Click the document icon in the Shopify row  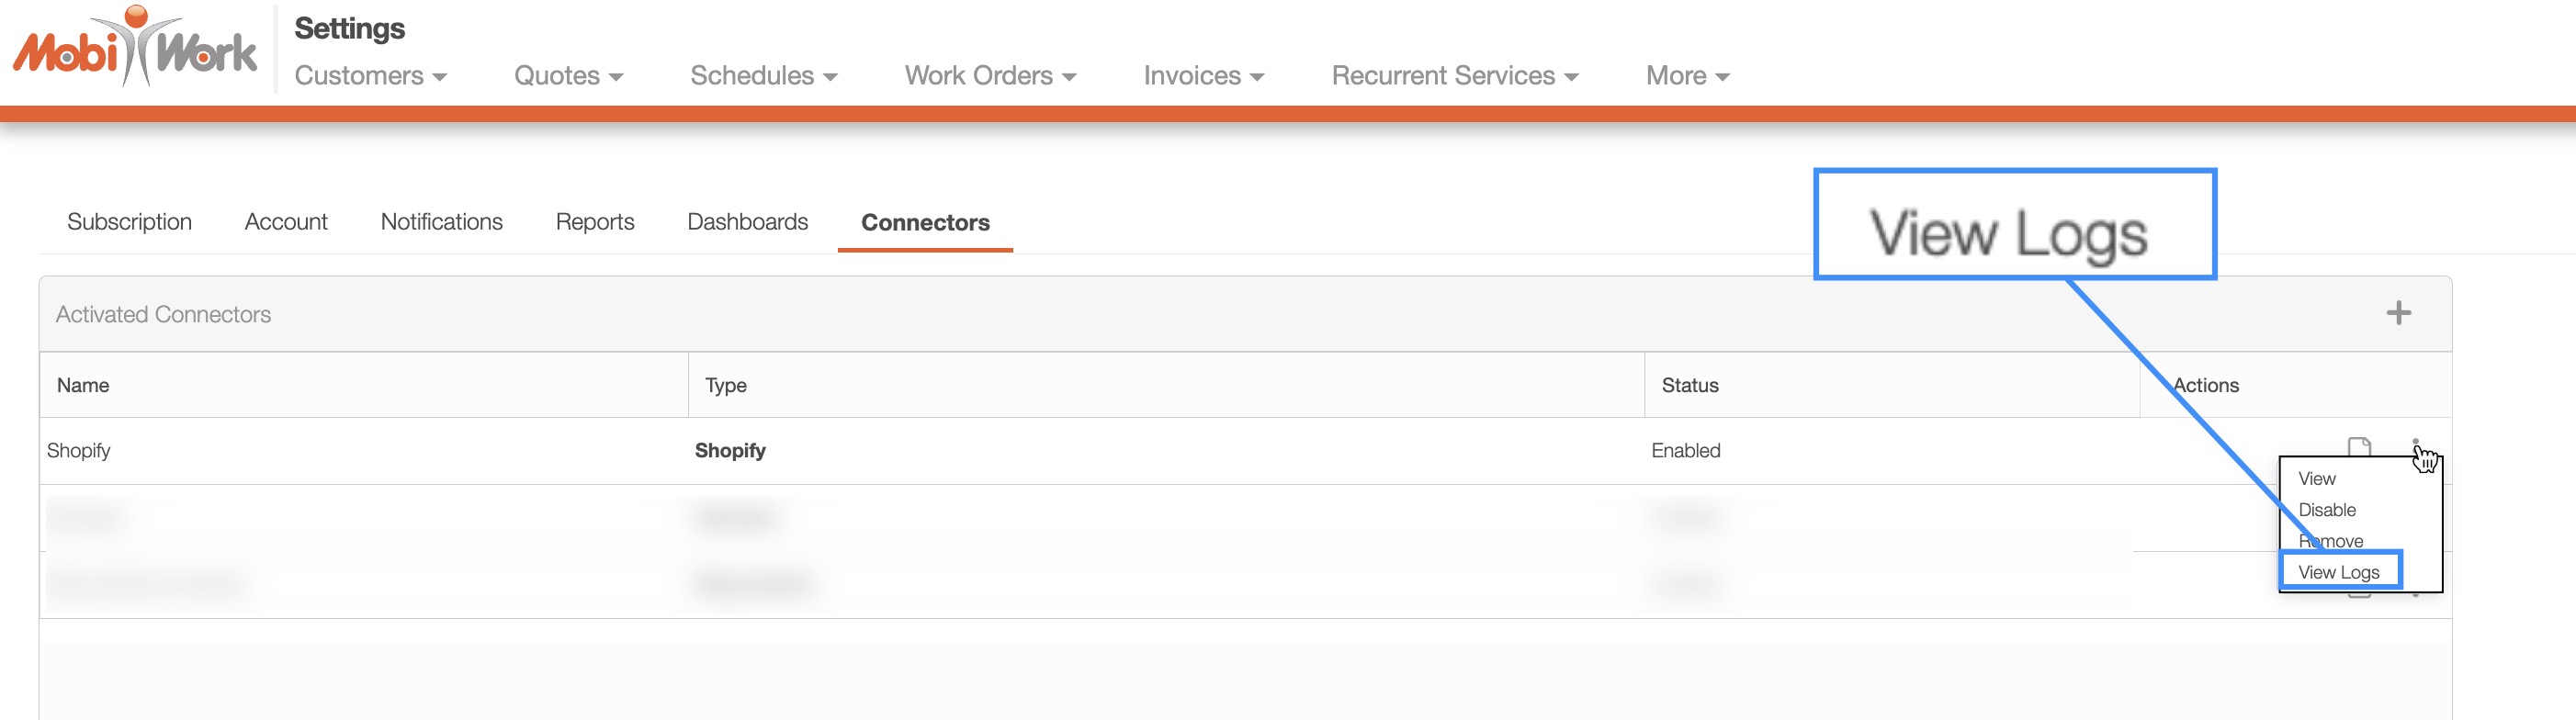[2359, 445]
